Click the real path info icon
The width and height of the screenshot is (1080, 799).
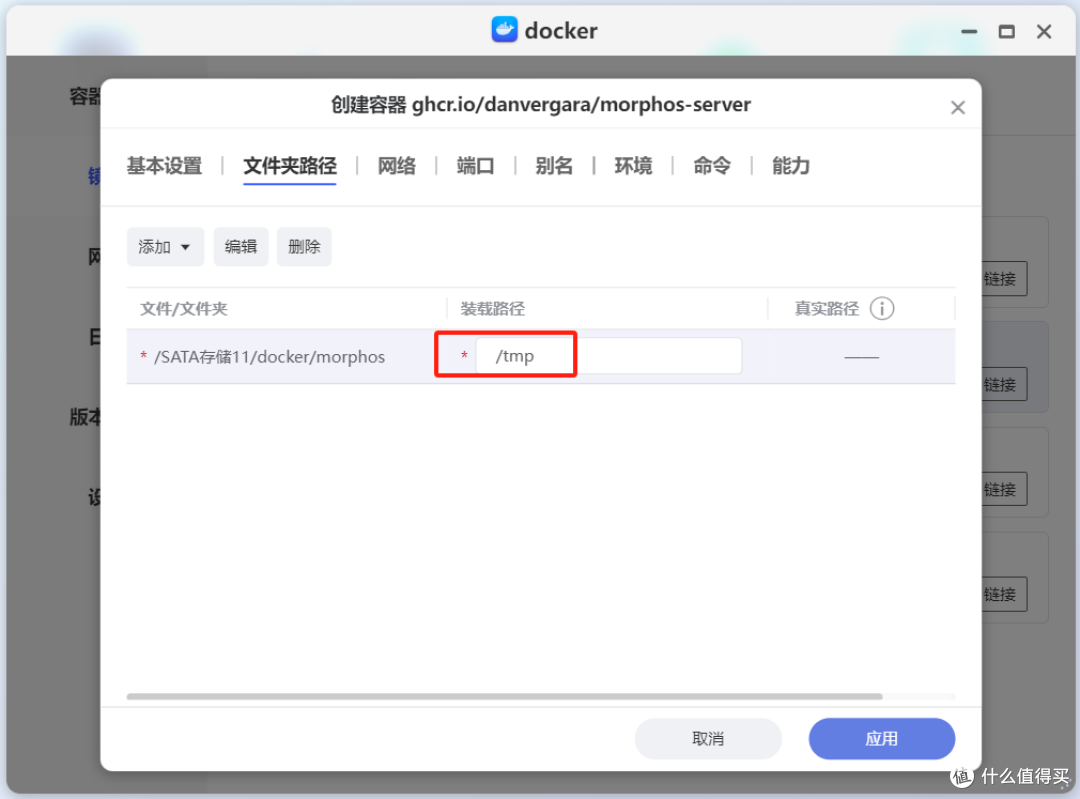point(882,309)
